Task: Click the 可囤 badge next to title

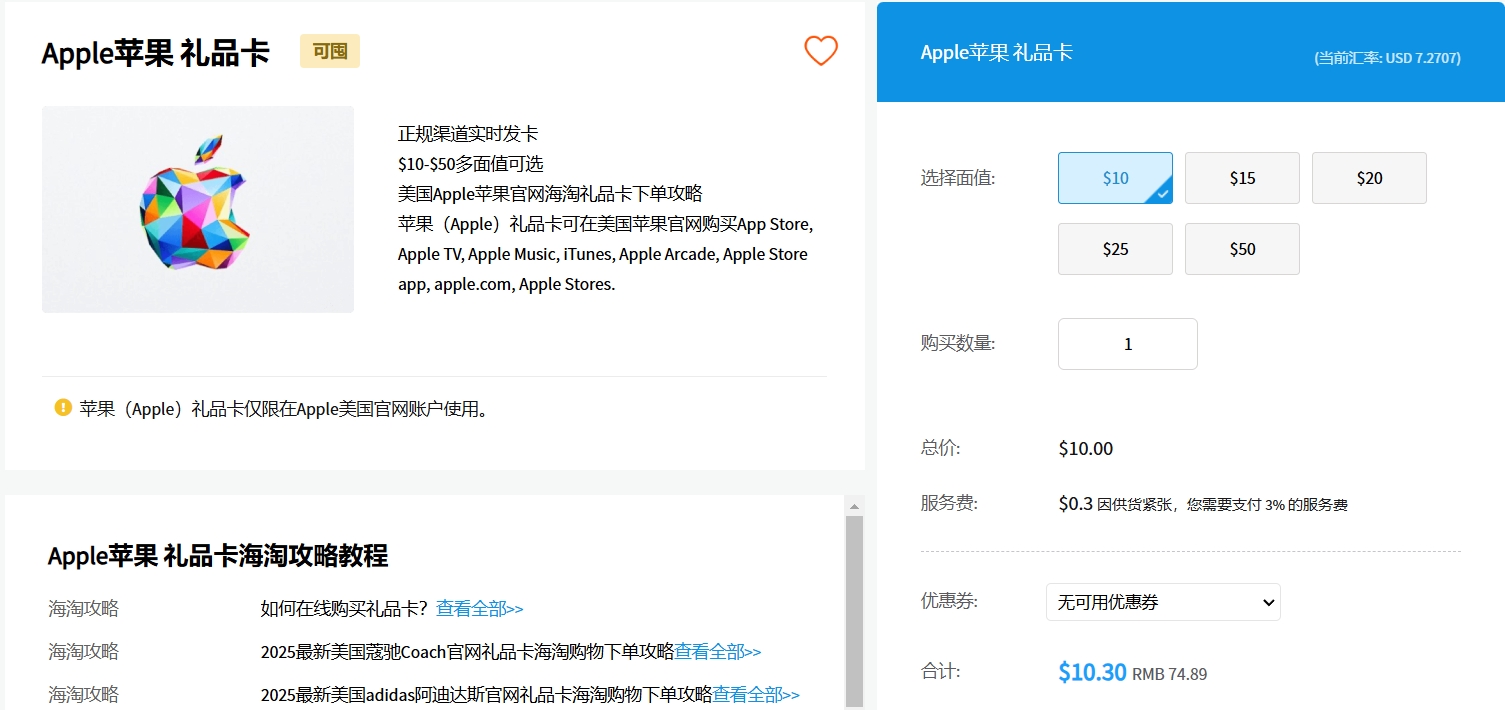Action: [x=330, y=51]
